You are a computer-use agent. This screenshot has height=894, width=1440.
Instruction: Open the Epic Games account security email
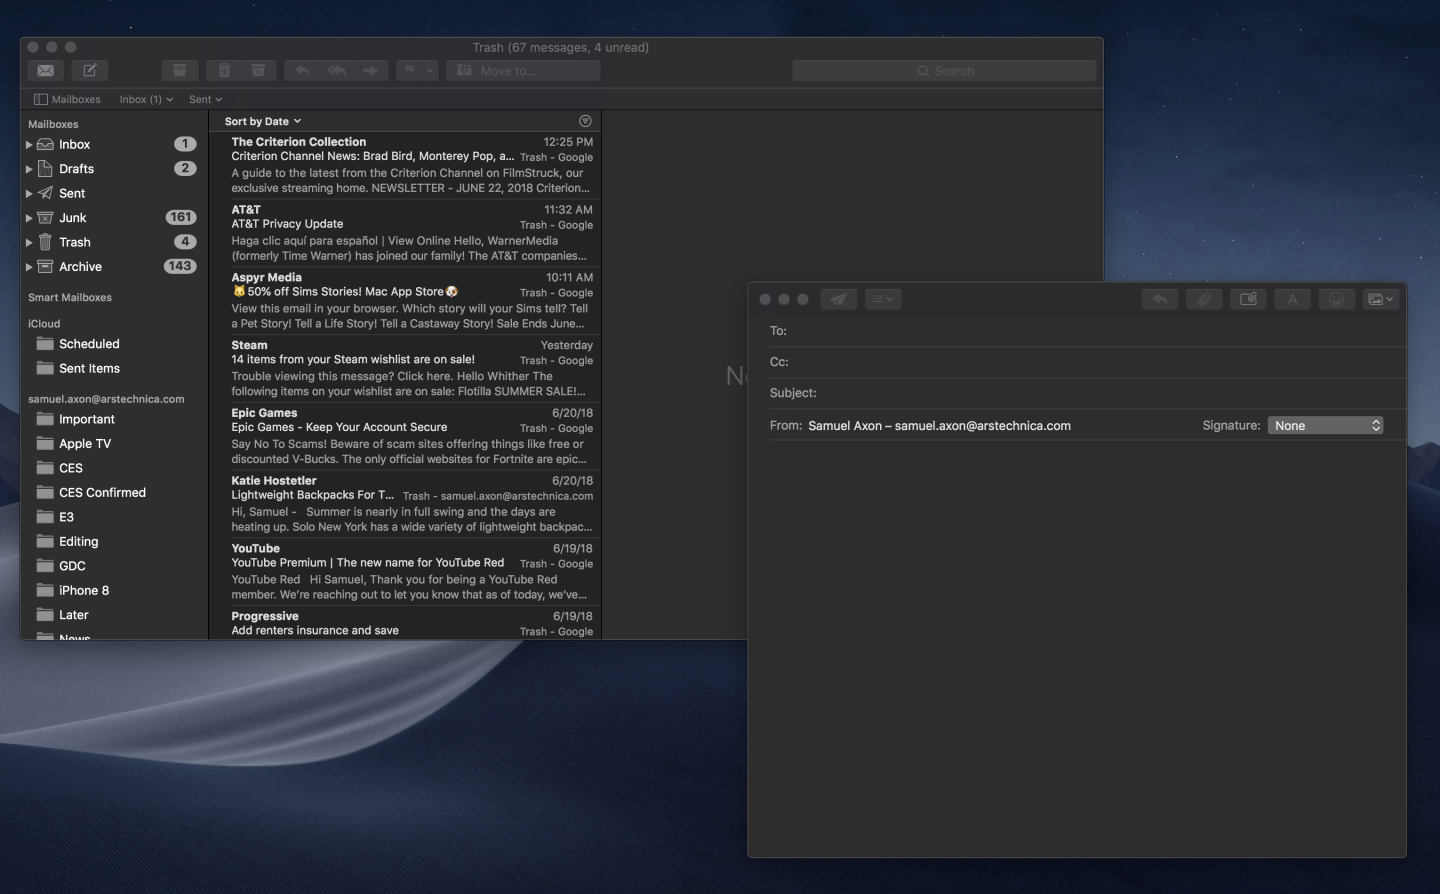pos(406,436)
